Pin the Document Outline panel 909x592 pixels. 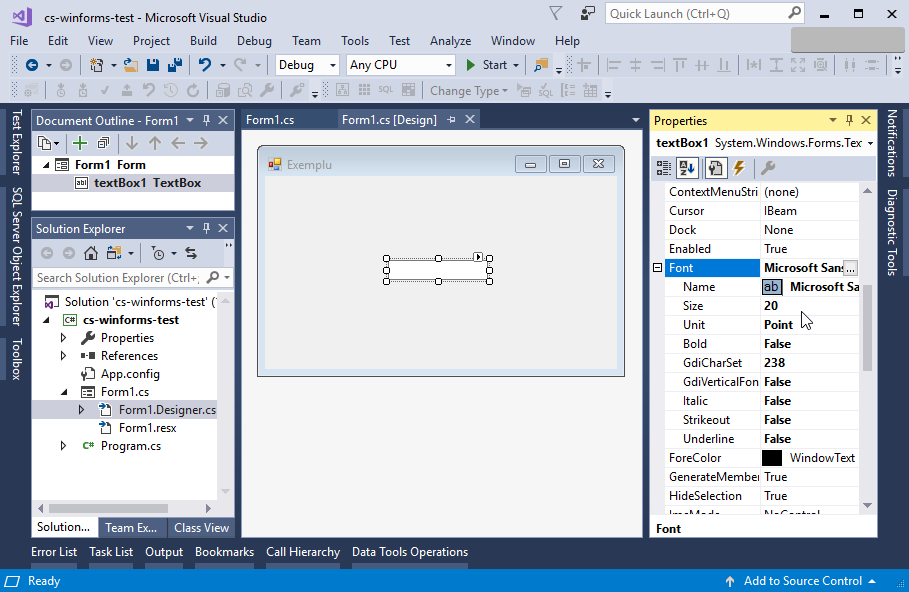click(206, 120)
